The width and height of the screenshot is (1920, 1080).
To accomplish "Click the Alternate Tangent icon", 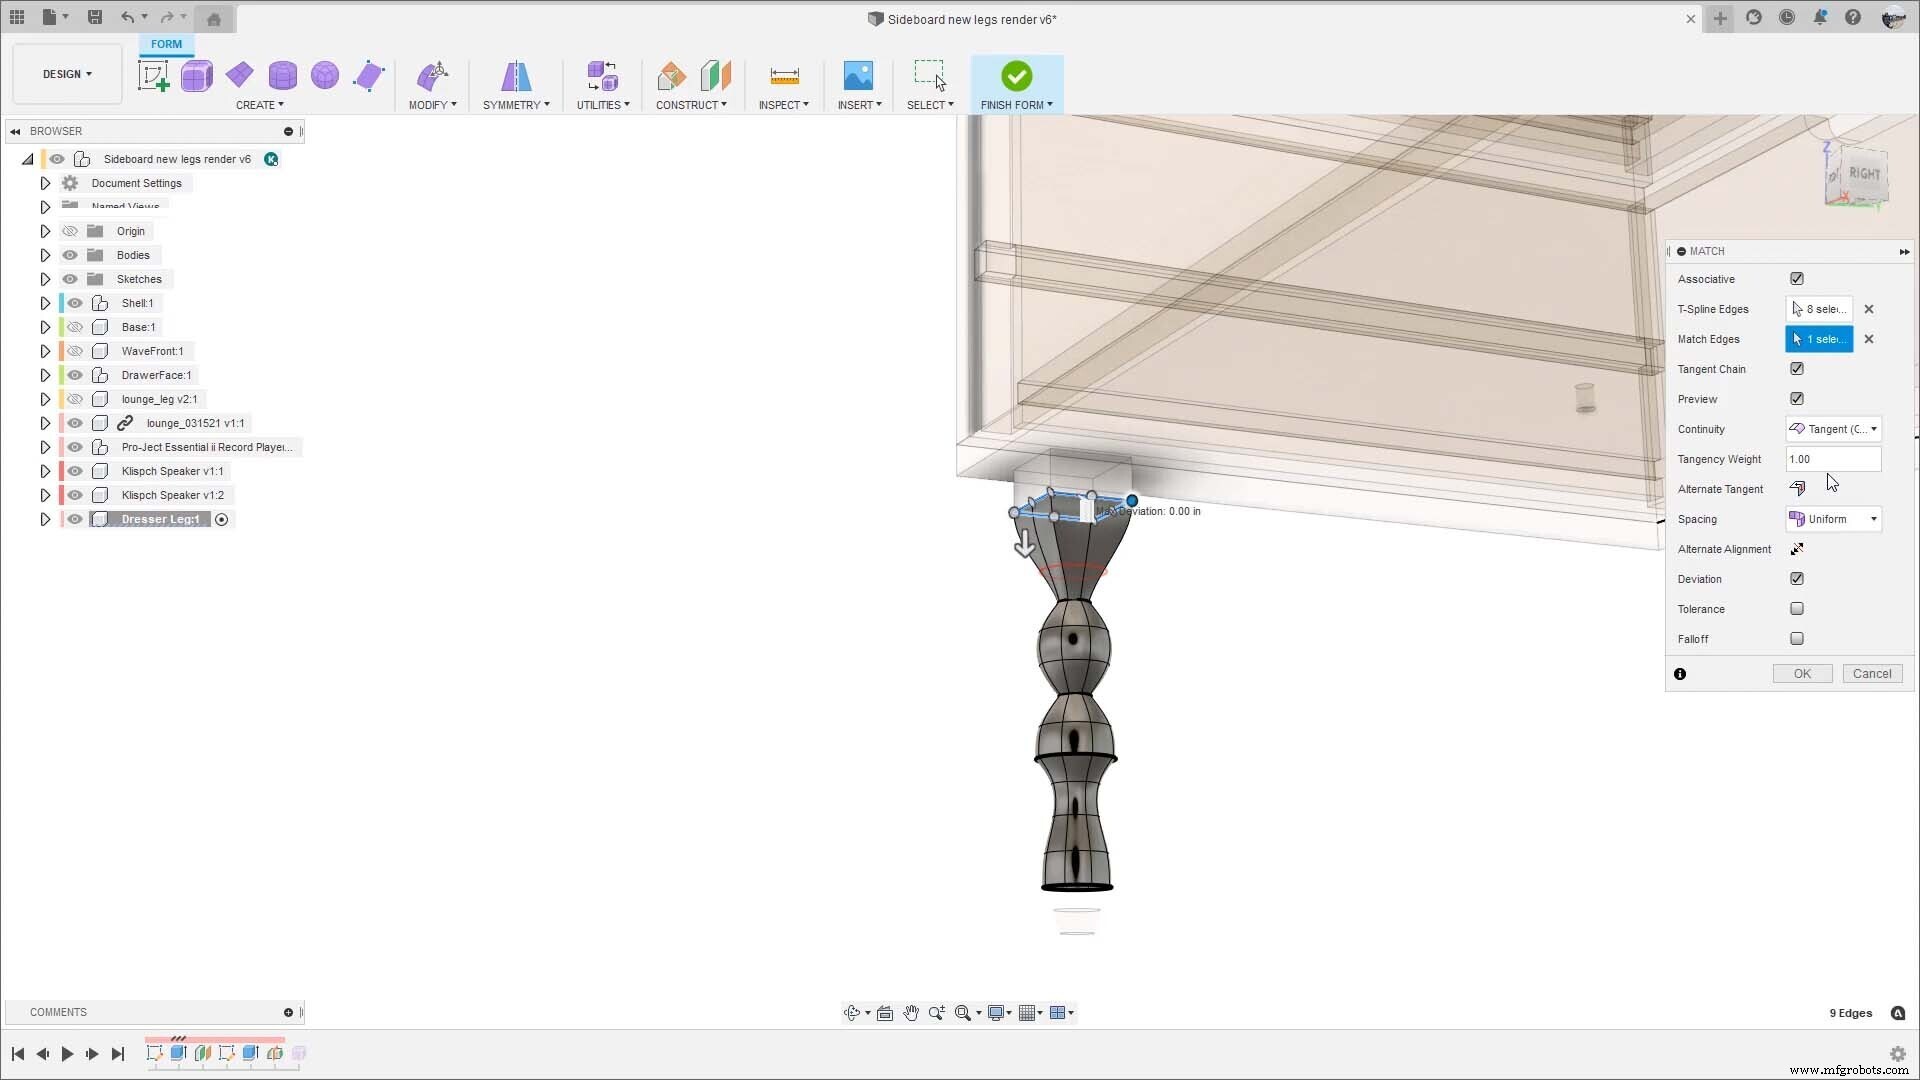I will [1797, 488].
